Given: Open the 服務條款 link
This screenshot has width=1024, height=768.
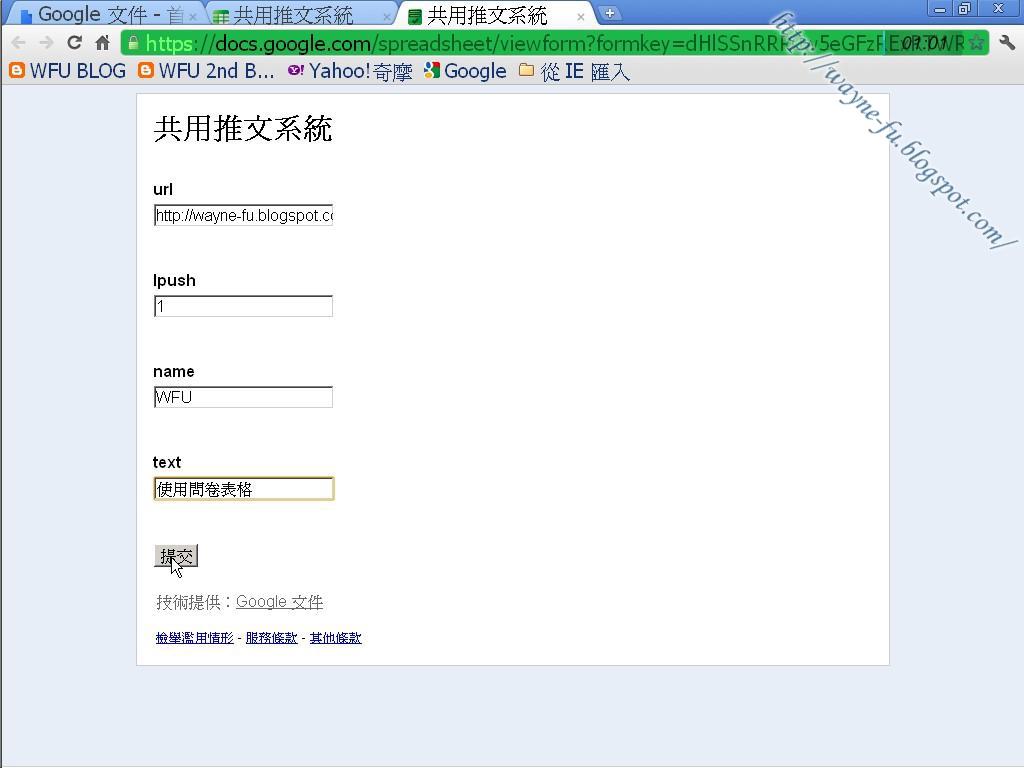Looking at the screenshot, I should click(272, 637).
